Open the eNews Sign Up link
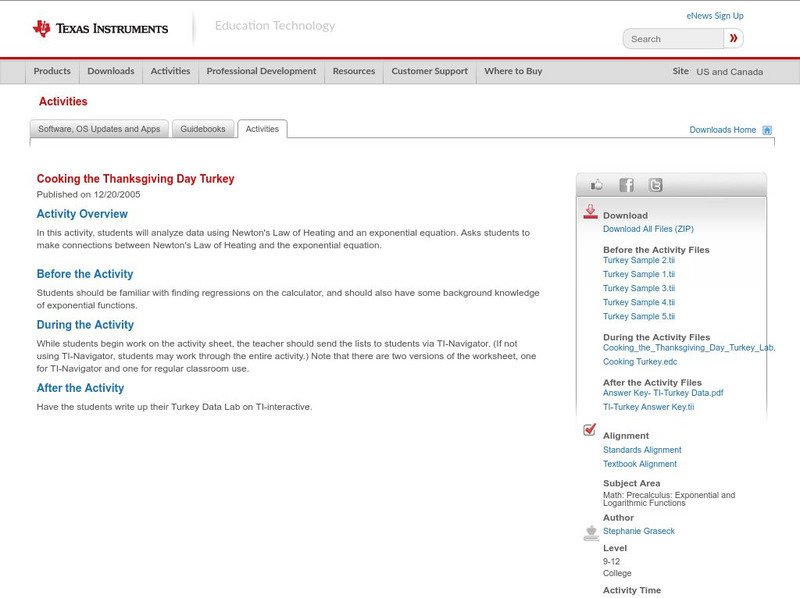 click(715, 16)
